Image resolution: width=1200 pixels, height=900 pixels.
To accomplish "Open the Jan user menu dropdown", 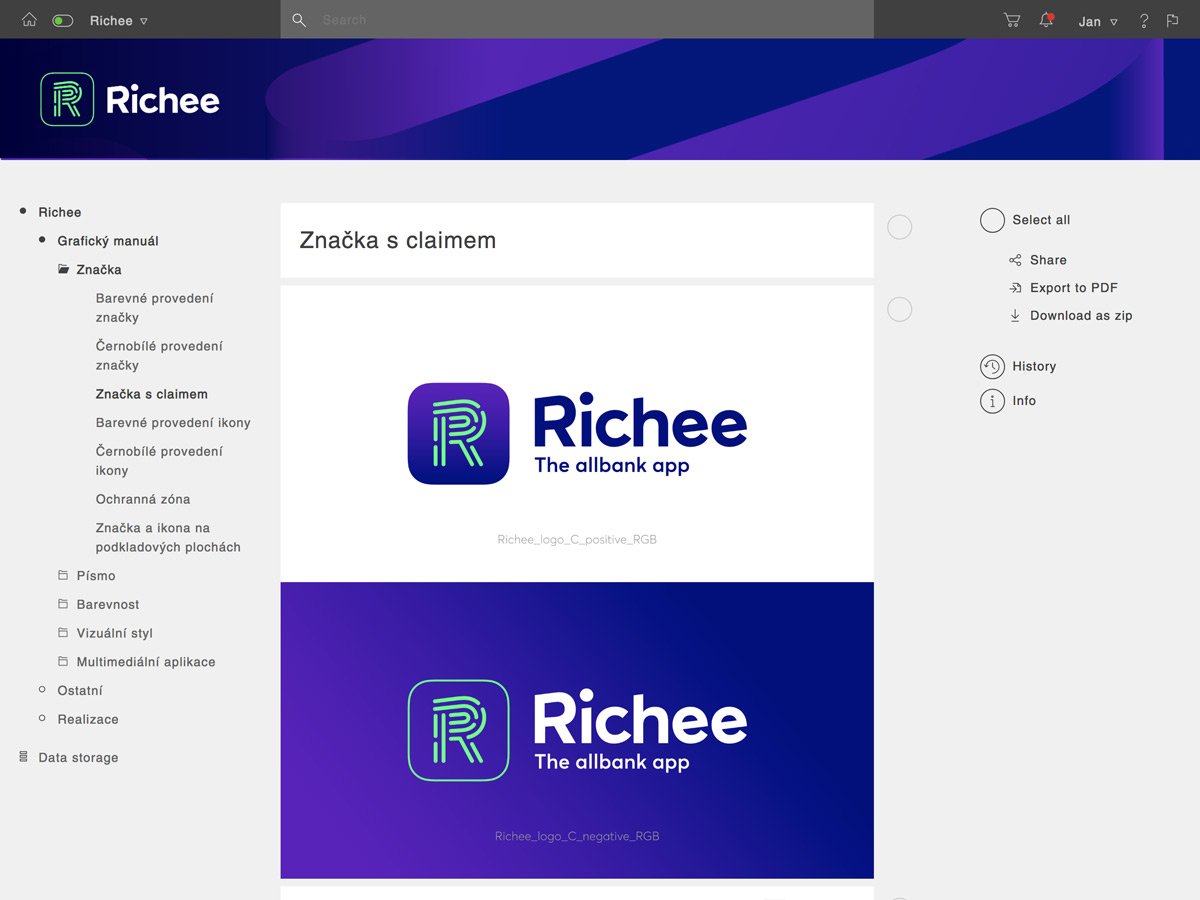I will click(x=1098, y=21).
